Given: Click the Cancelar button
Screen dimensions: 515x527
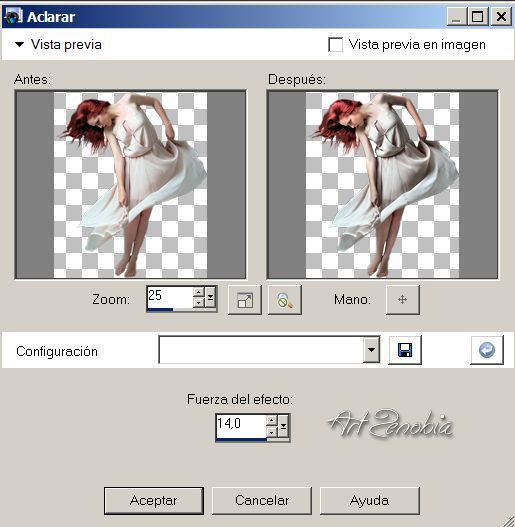Looking at the screenshot, I should (x=262, y=500).
